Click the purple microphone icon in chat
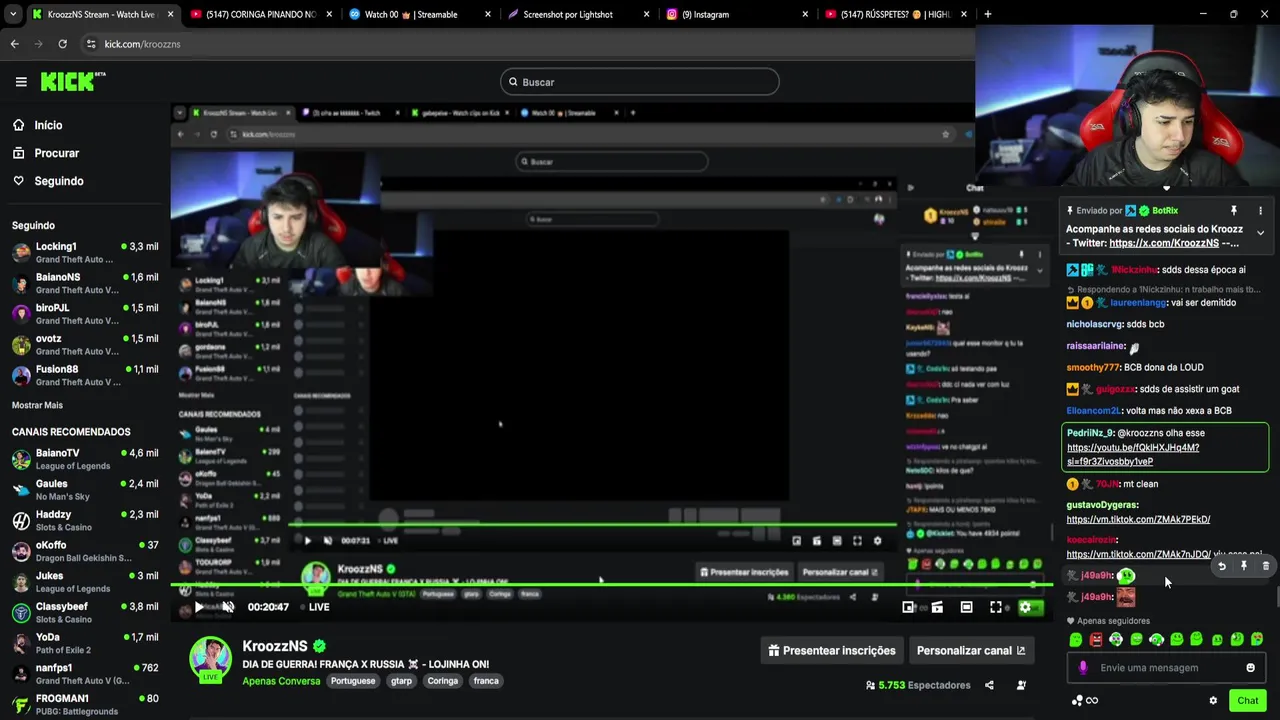 click(x=1083, y=668)
